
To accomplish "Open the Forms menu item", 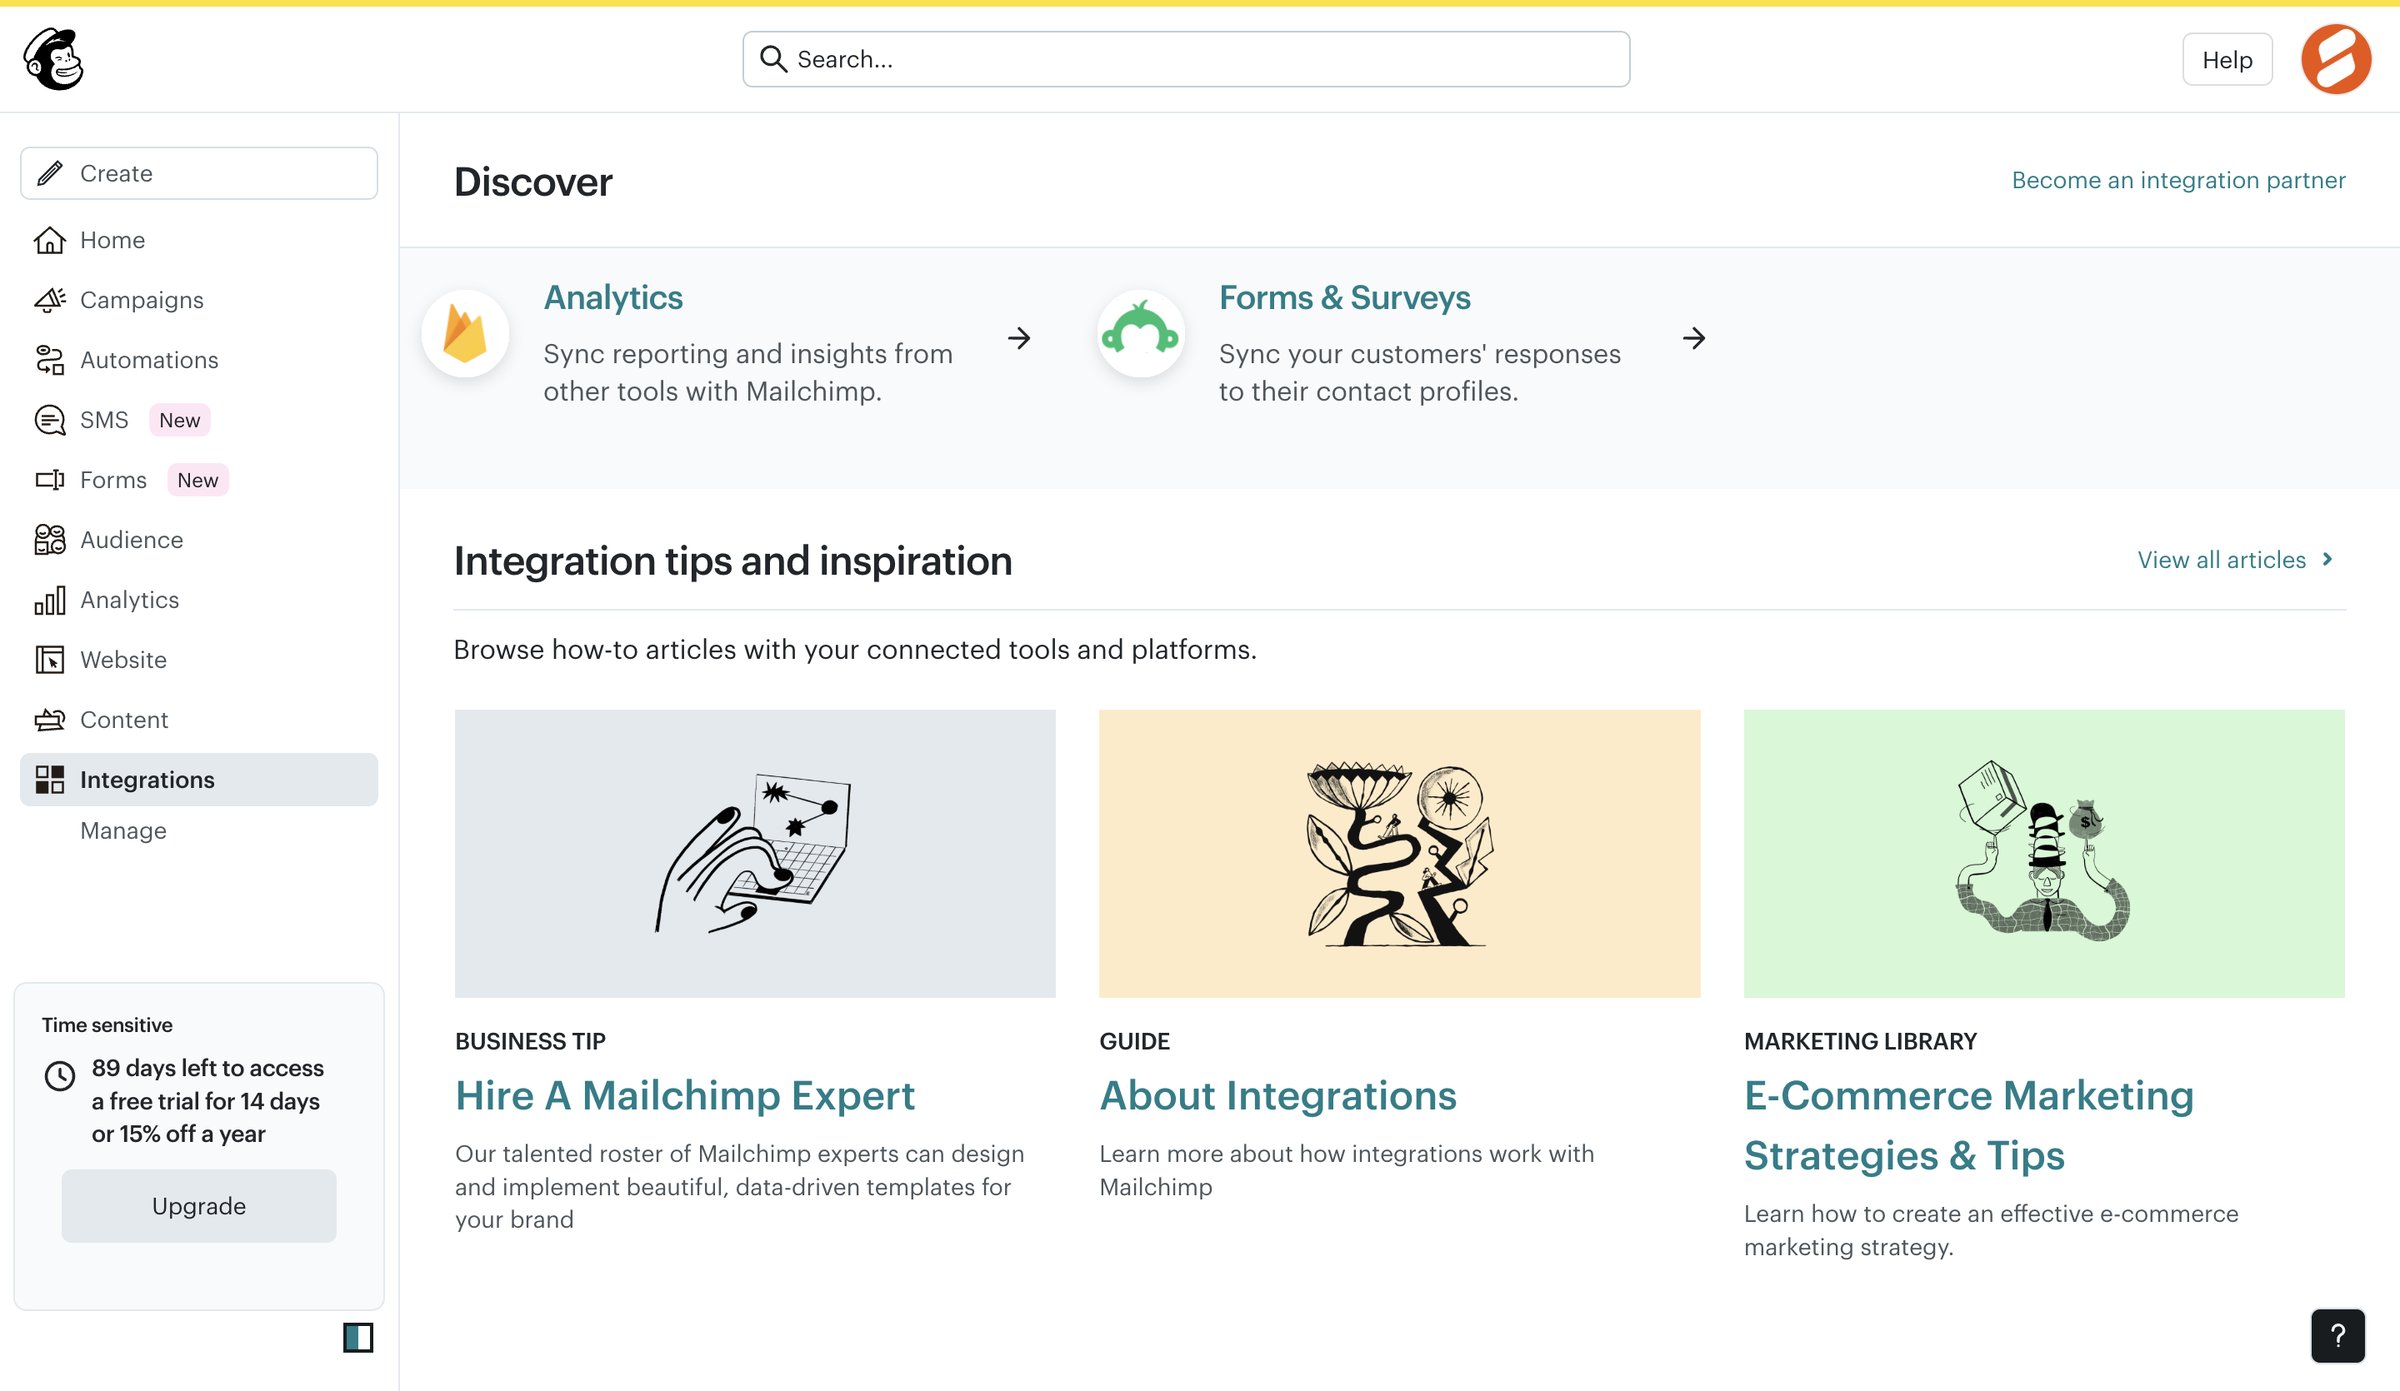I will (199, 480).
